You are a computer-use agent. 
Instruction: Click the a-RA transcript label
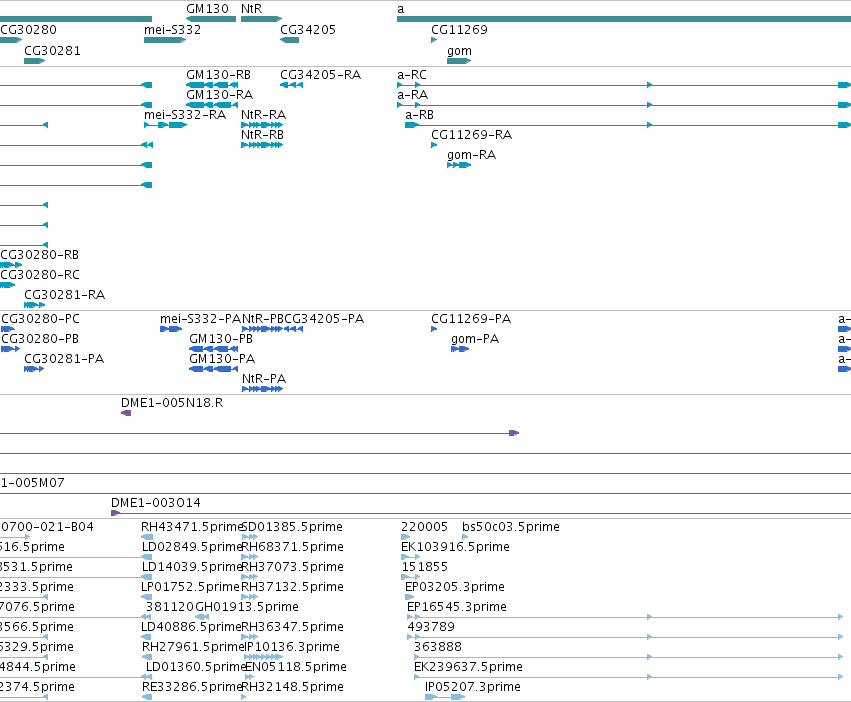pyautogui.click(x=412, y=94)
